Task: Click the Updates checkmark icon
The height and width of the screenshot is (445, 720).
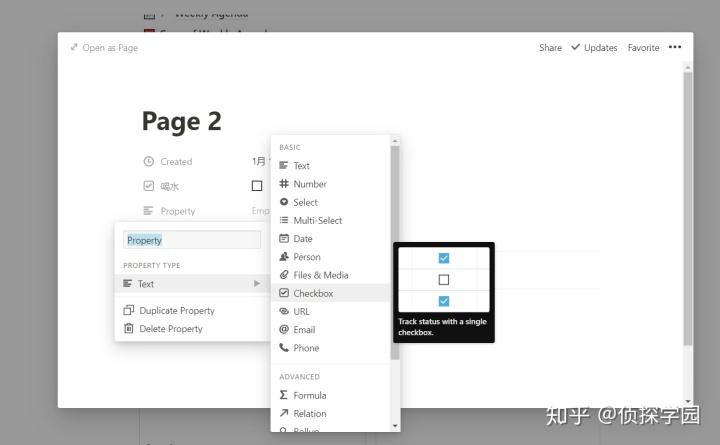Action: (575, 47)
